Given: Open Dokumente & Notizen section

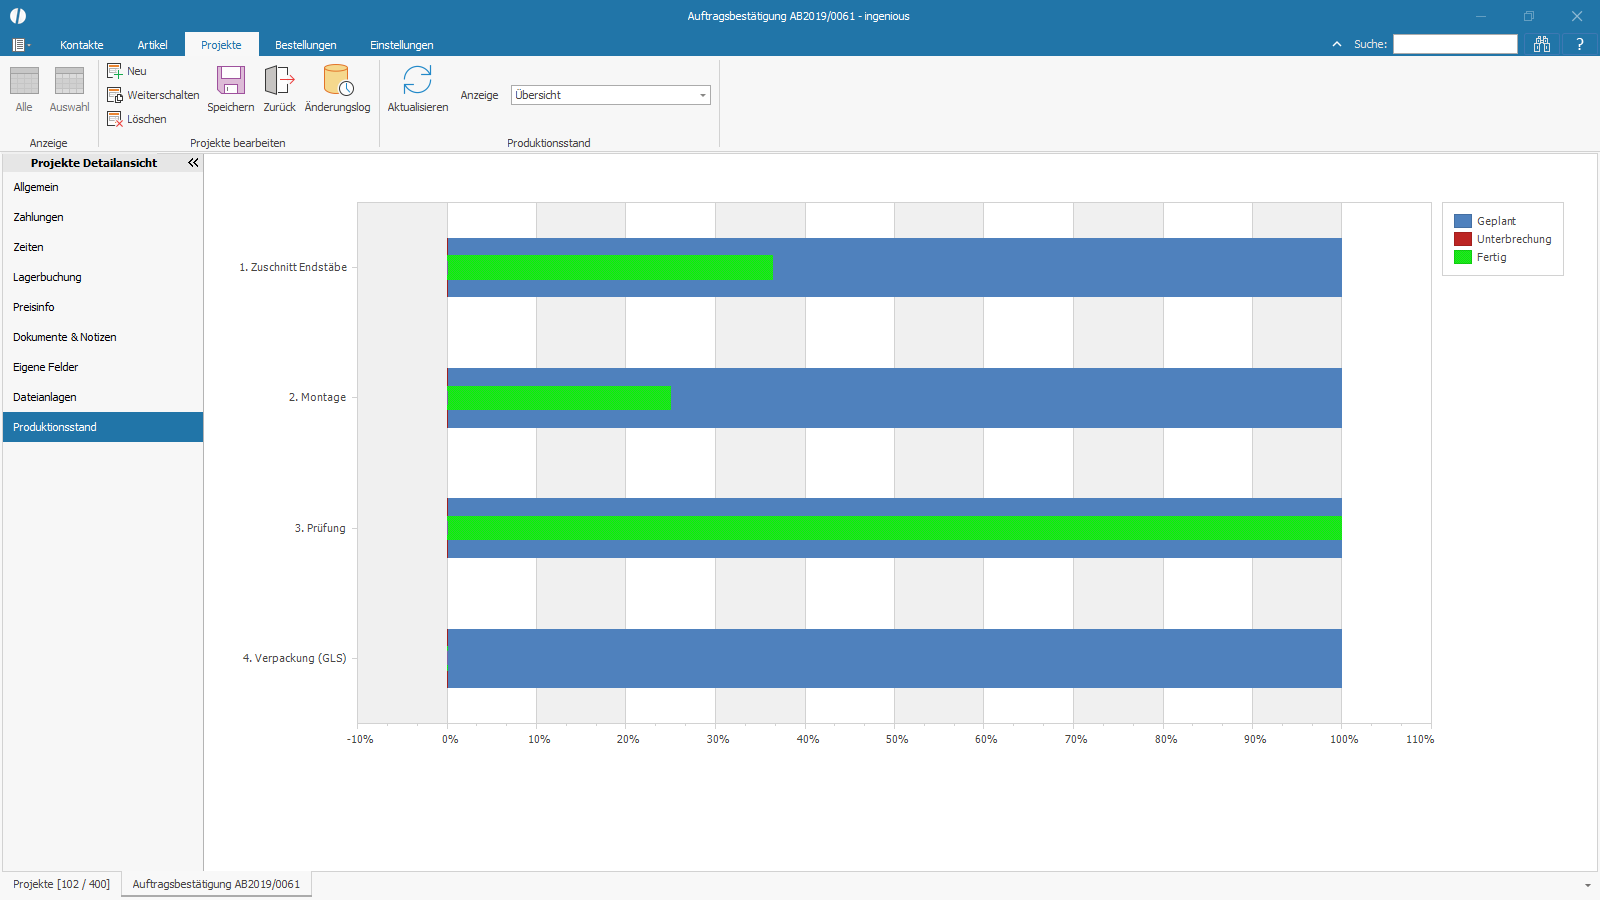Looking at the screenshot, I should click(x=65, y=337).
